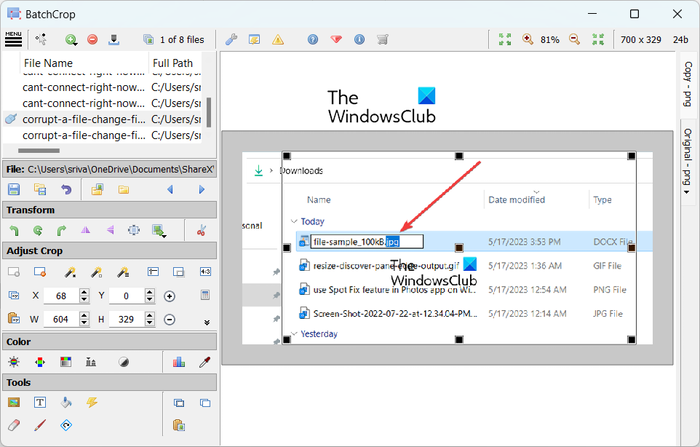
Task: Click the zoom in magnifier icon
Action: (528, 39)
